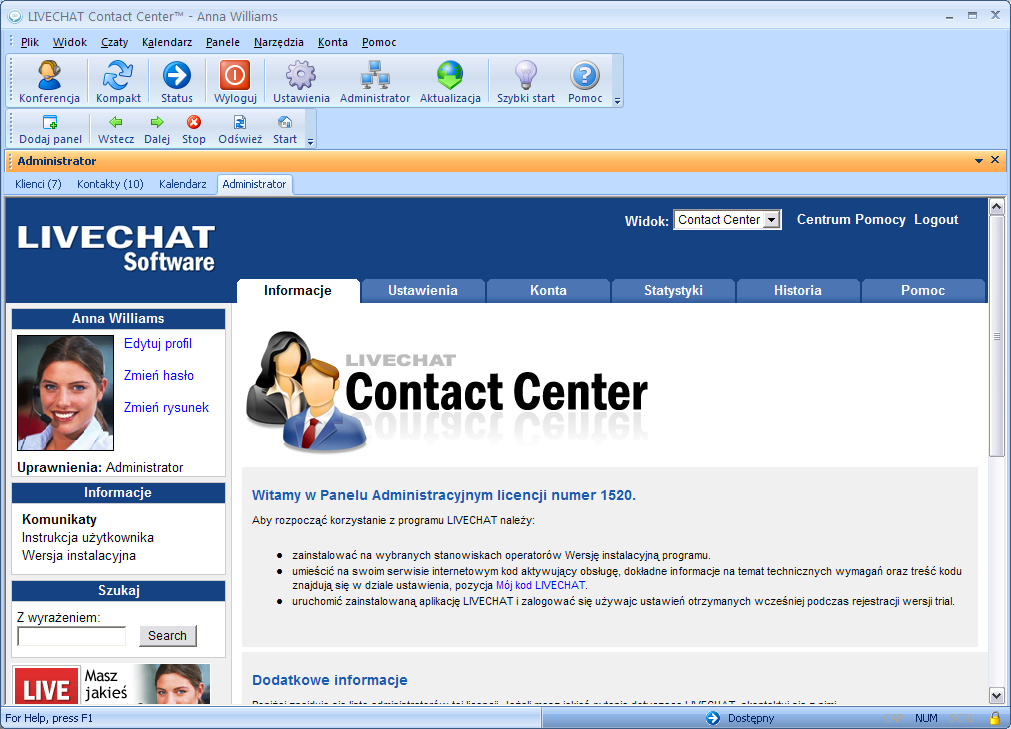The width and height of the screenshot is (1011, 729).
Task: Go forward with Dalej arrow
Action: click(x=157, y=130)
